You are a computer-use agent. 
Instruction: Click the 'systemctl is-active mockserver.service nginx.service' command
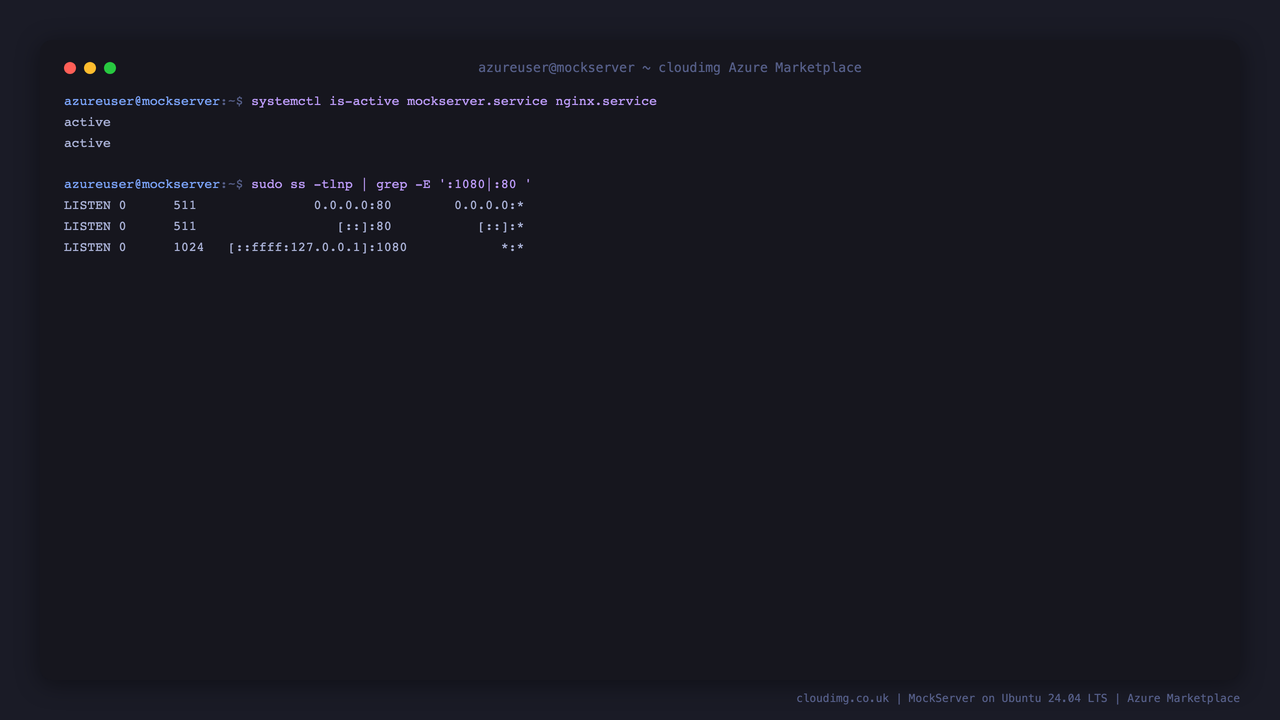click(454, 101)
